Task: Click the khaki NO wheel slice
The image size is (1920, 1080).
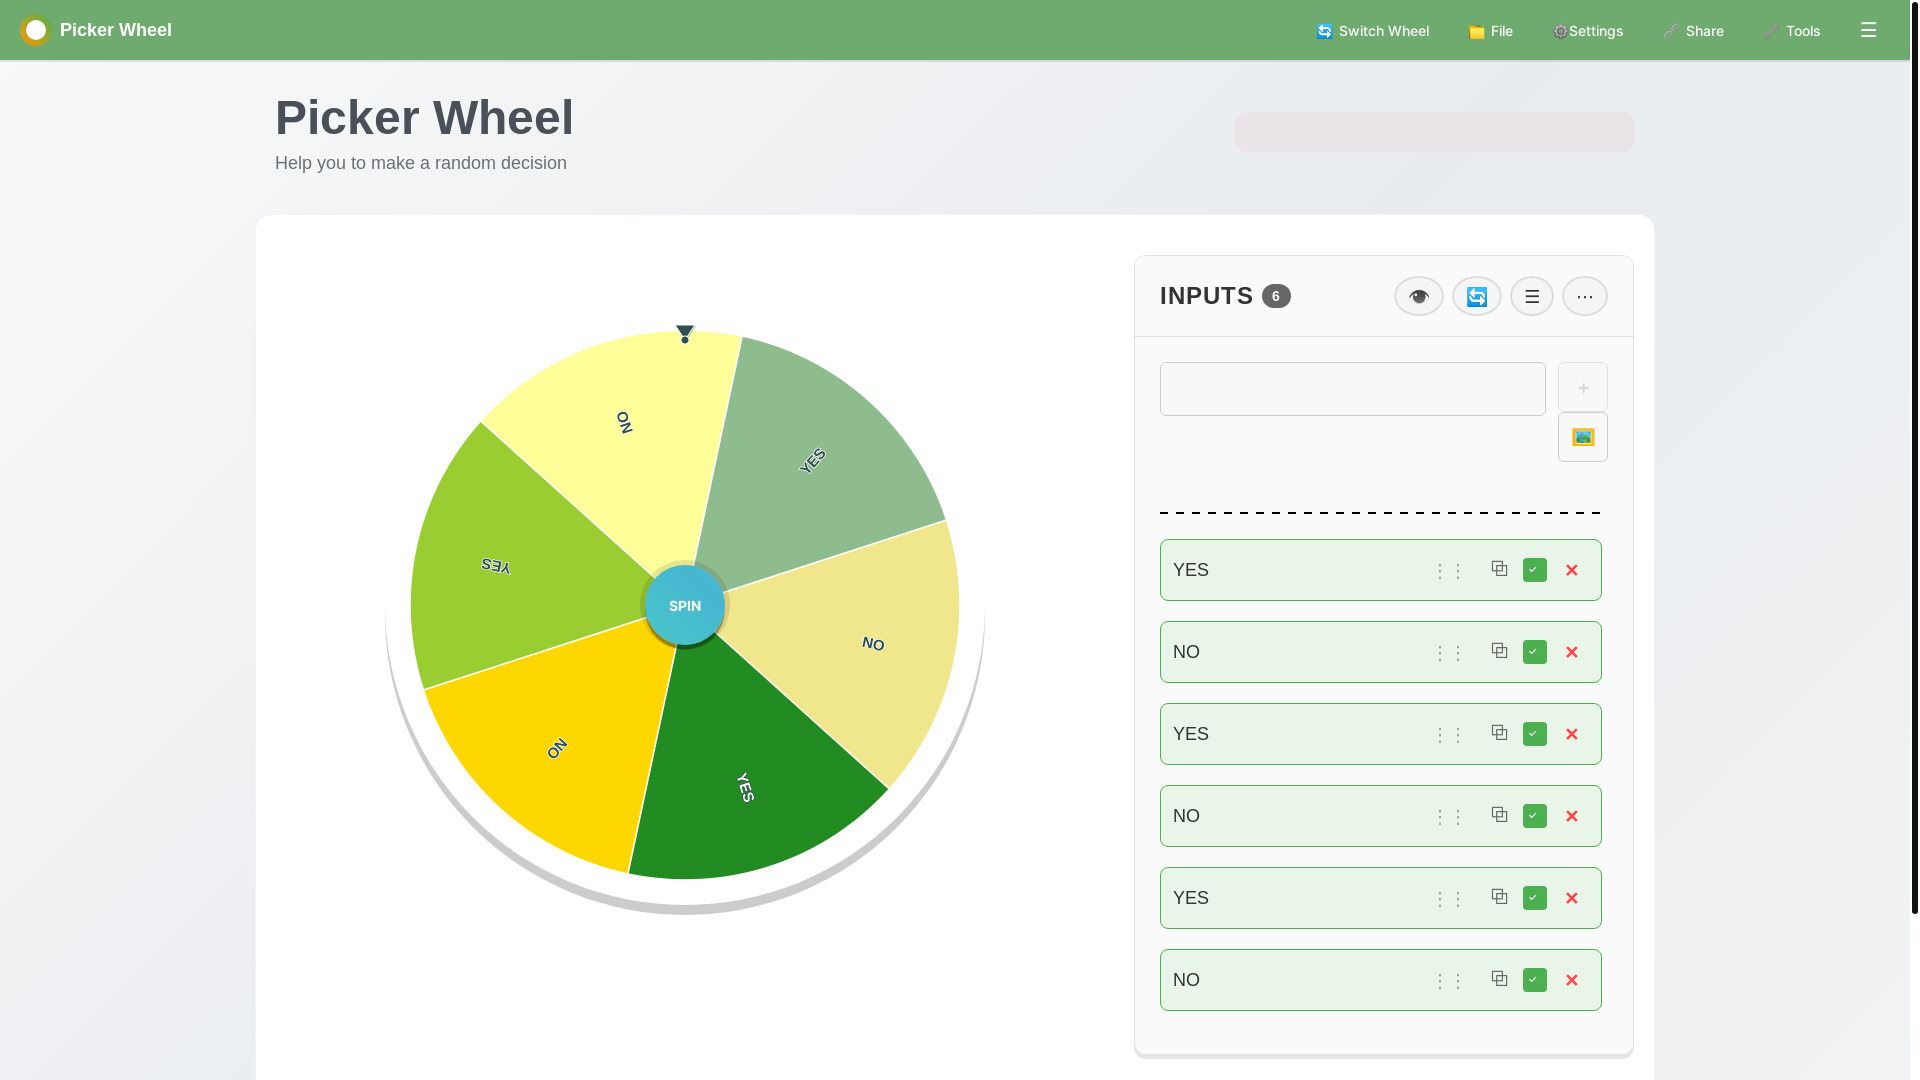Action: tap(873, 644)
